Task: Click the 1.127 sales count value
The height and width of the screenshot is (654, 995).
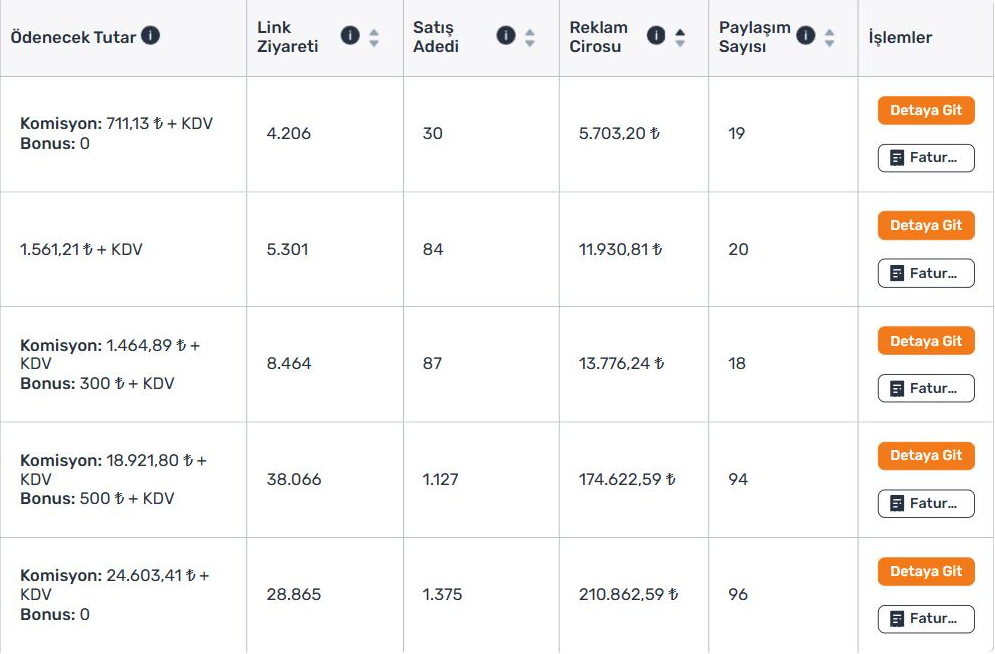Action: (440, 480)
